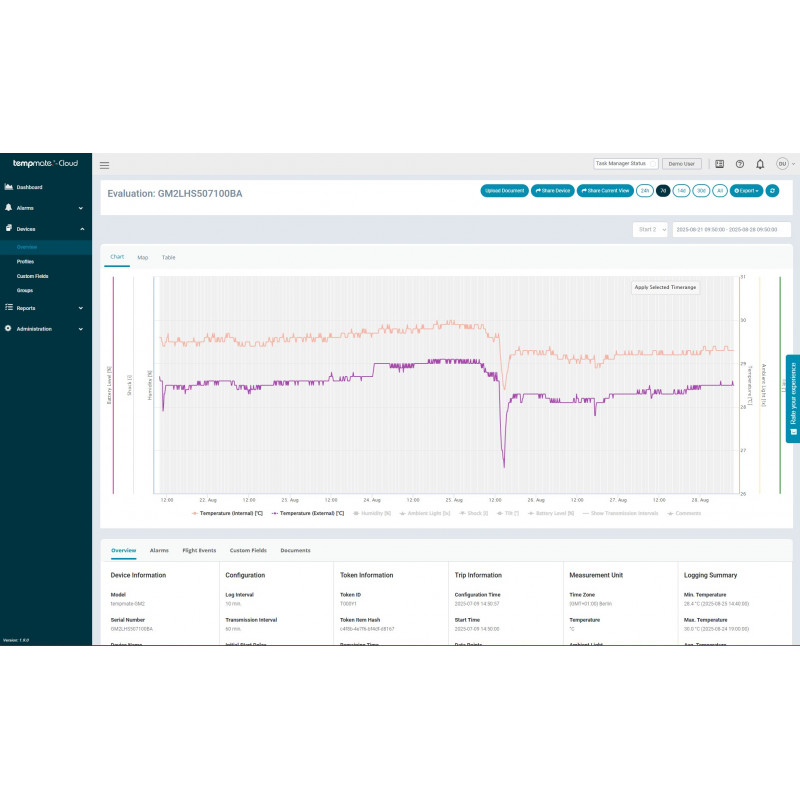Select the 14d time range

pos(681,190)
